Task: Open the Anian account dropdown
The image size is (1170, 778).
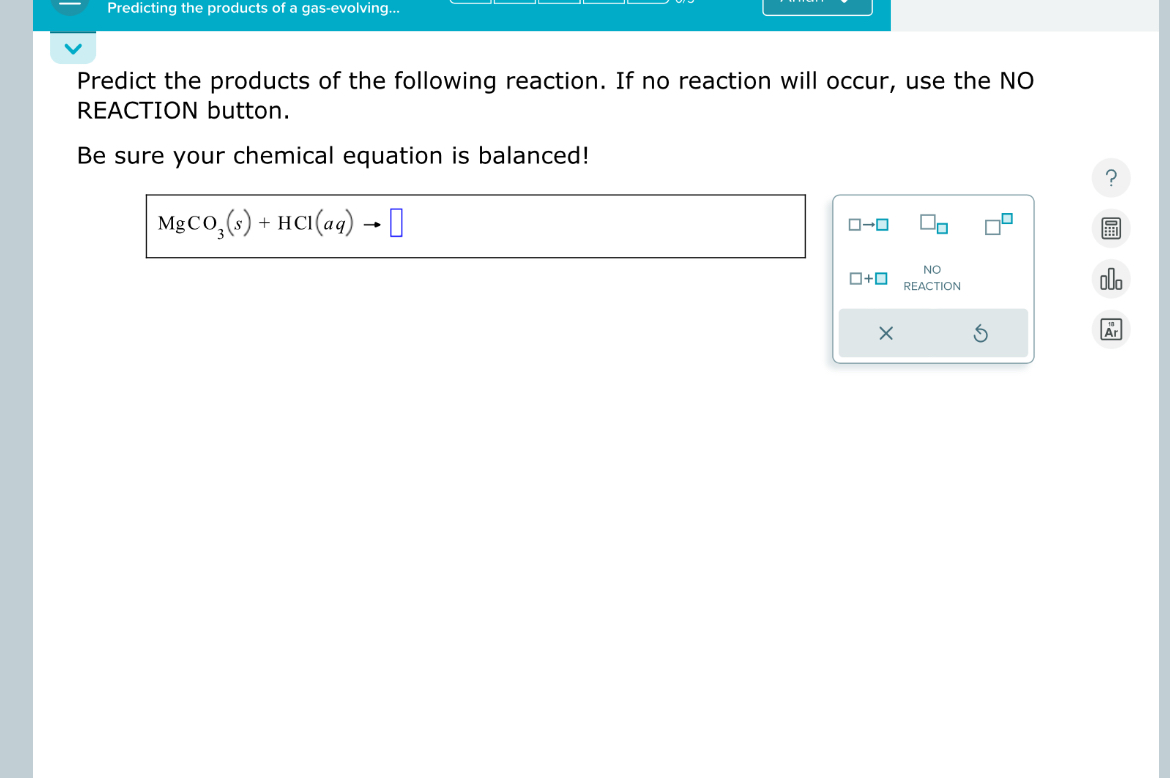Action: tap(817, 5)
